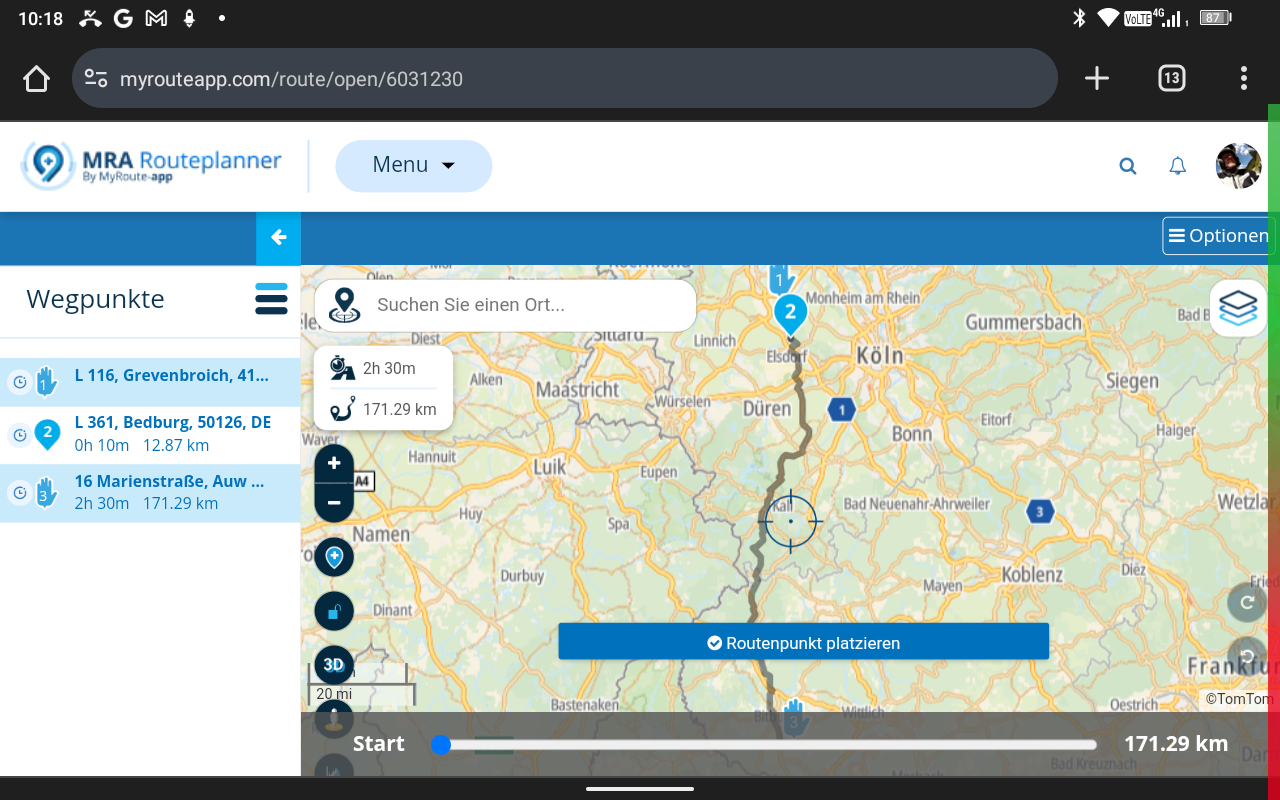Focus the 'Suchen Sie einen Ort...' search field
This screenshot has height=800, width=1280.
[505, 305]
